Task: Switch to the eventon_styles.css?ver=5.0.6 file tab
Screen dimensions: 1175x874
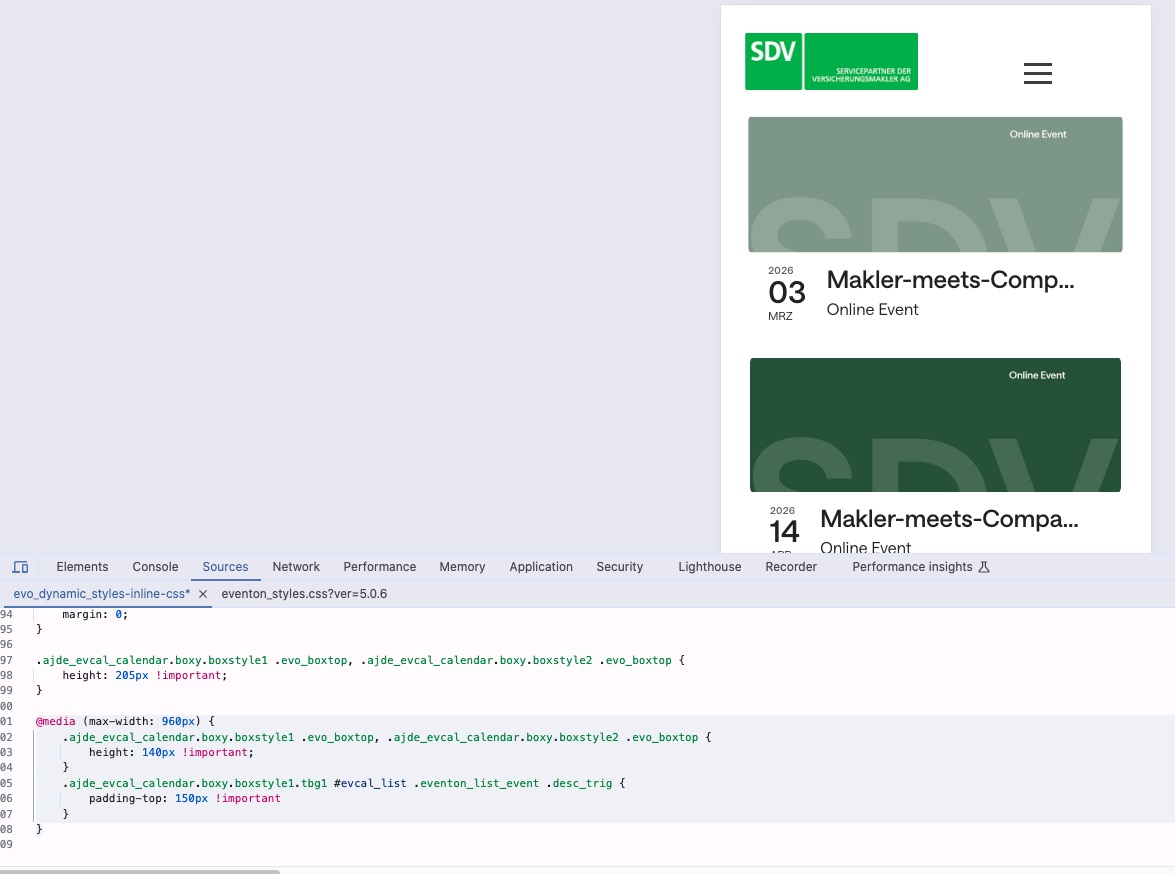Action: click(x=304, y=594)
